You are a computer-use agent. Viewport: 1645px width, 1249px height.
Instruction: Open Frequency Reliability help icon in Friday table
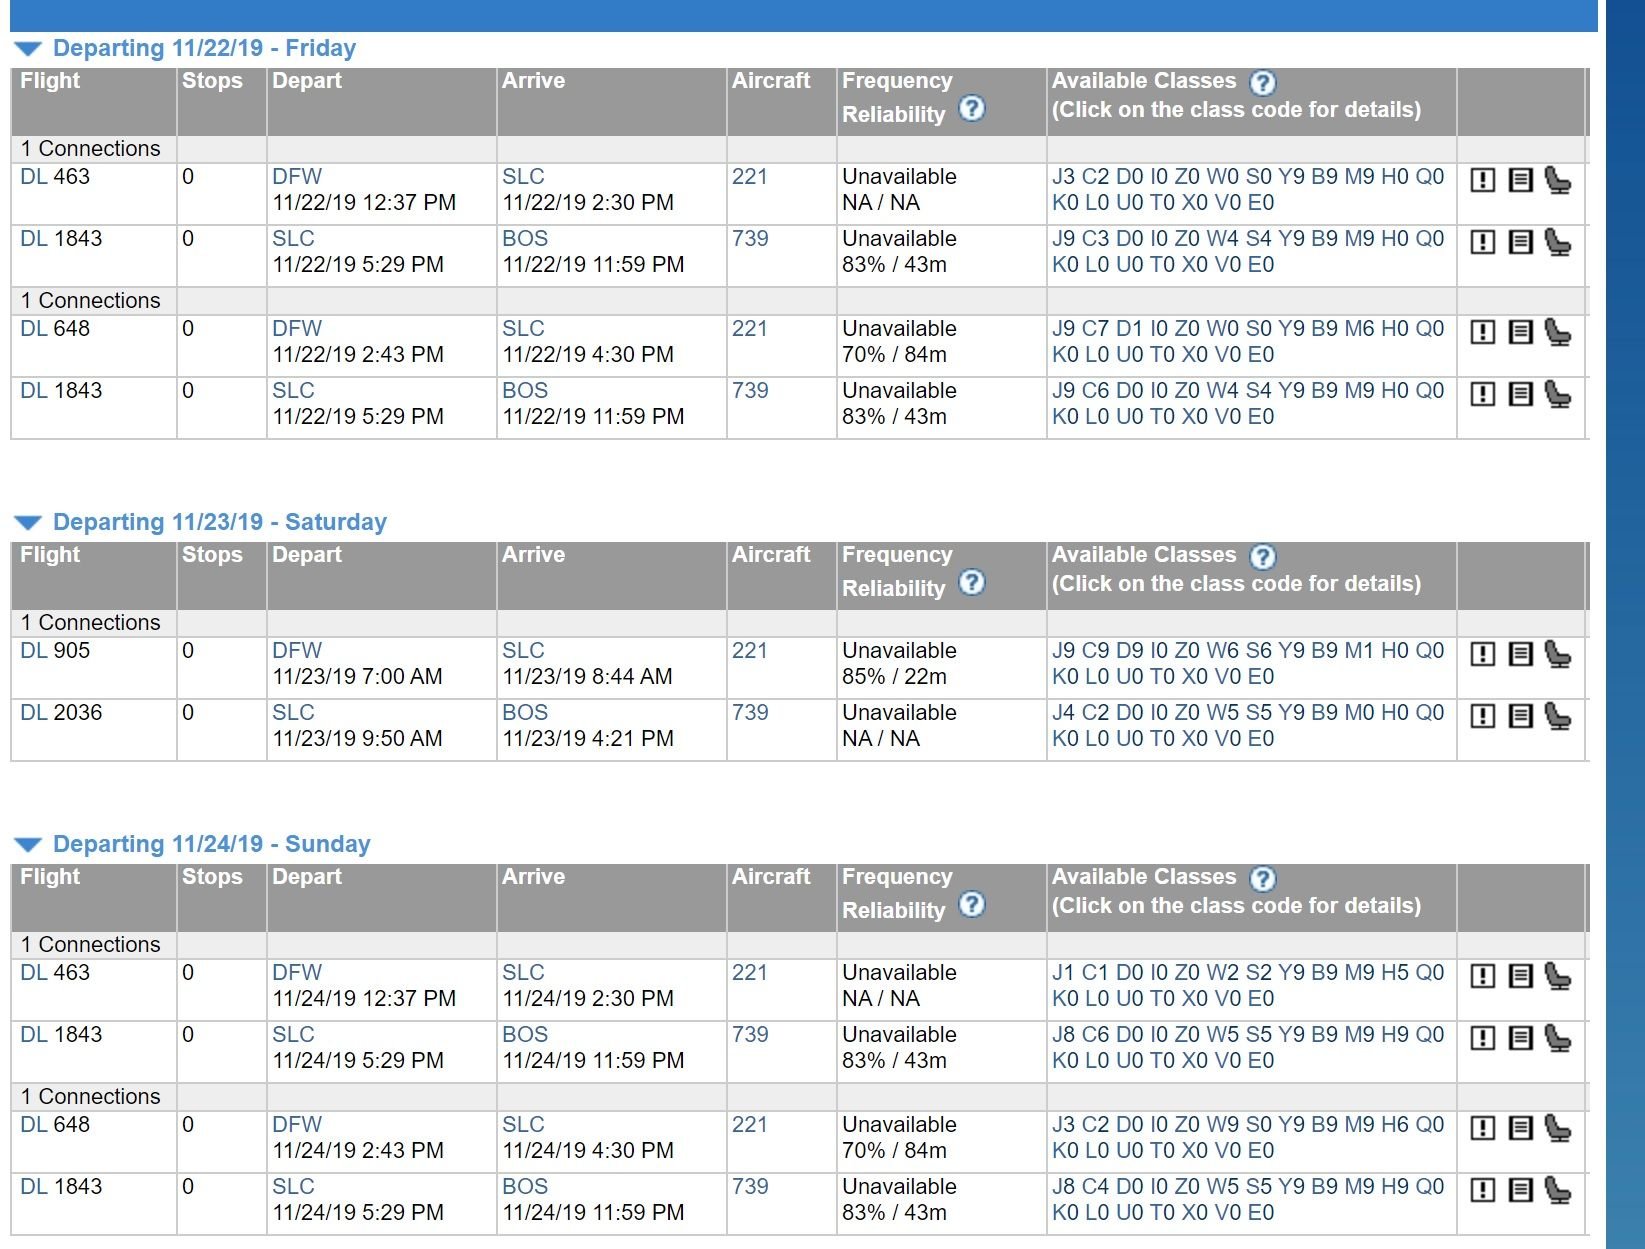click(972, 109)
